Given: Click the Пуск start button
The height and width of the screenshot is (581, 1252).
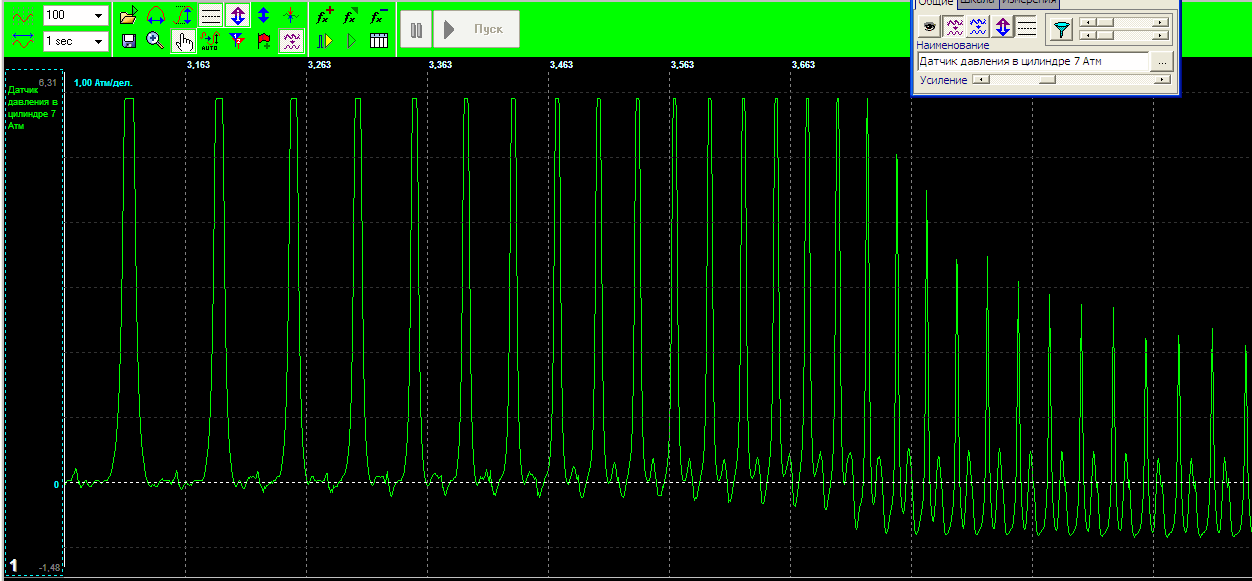Looking at the screenshot, I should pyautogui.click(x=476, y=29).
